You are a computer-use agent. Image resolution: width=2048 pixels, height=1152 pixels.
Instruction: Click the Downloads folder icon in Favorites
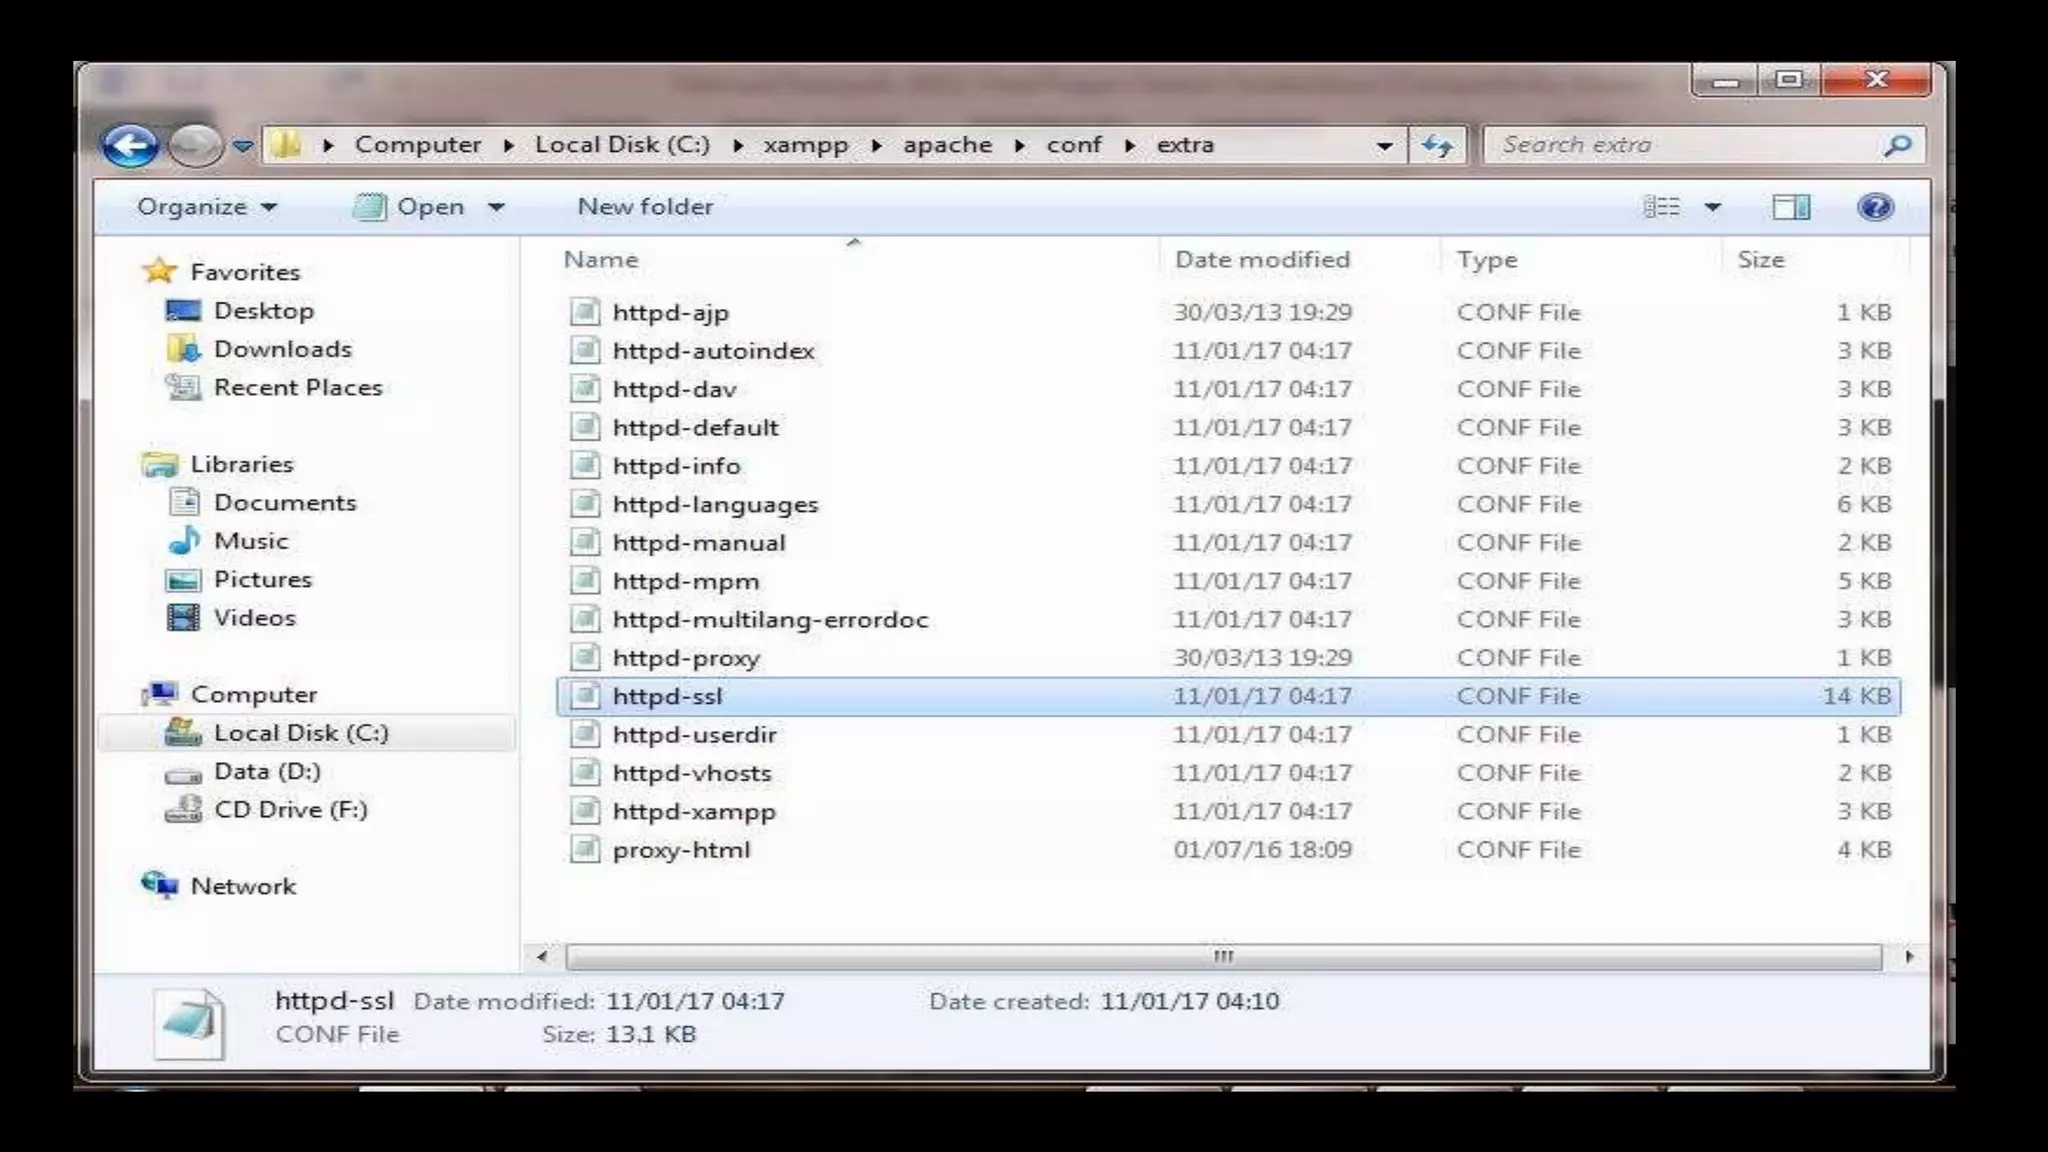(x=184, y=349)
